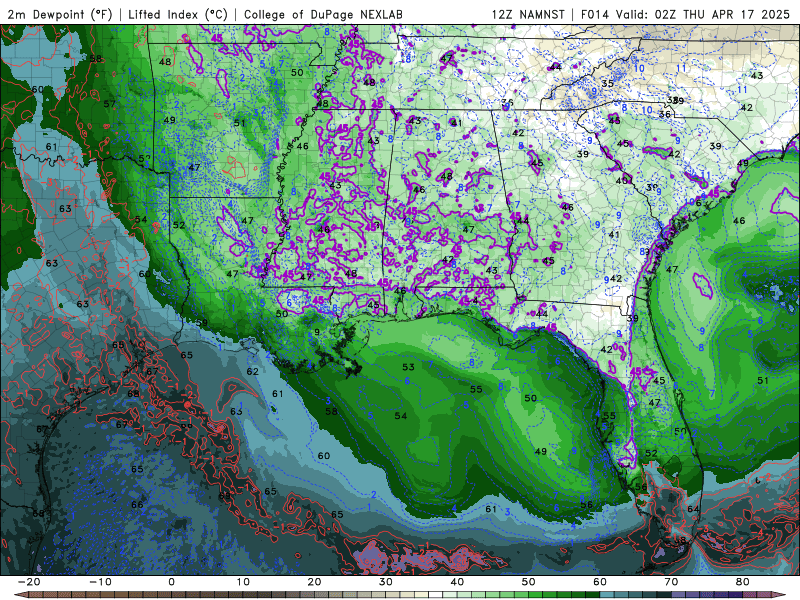Click the 50 label on the color scale
Screen dimensions: 800x600
pyautogui.click(x=529, y=582)
